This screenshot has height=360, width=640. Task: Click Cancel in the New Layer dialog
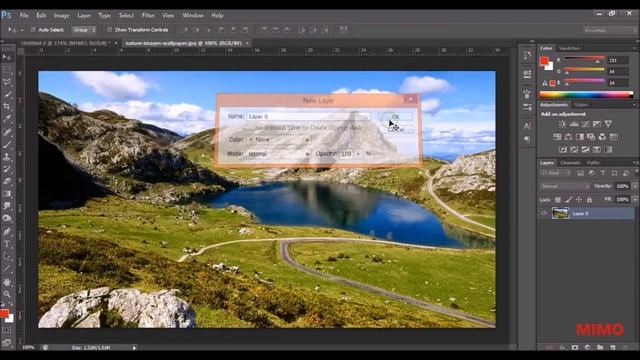(395, 129)
